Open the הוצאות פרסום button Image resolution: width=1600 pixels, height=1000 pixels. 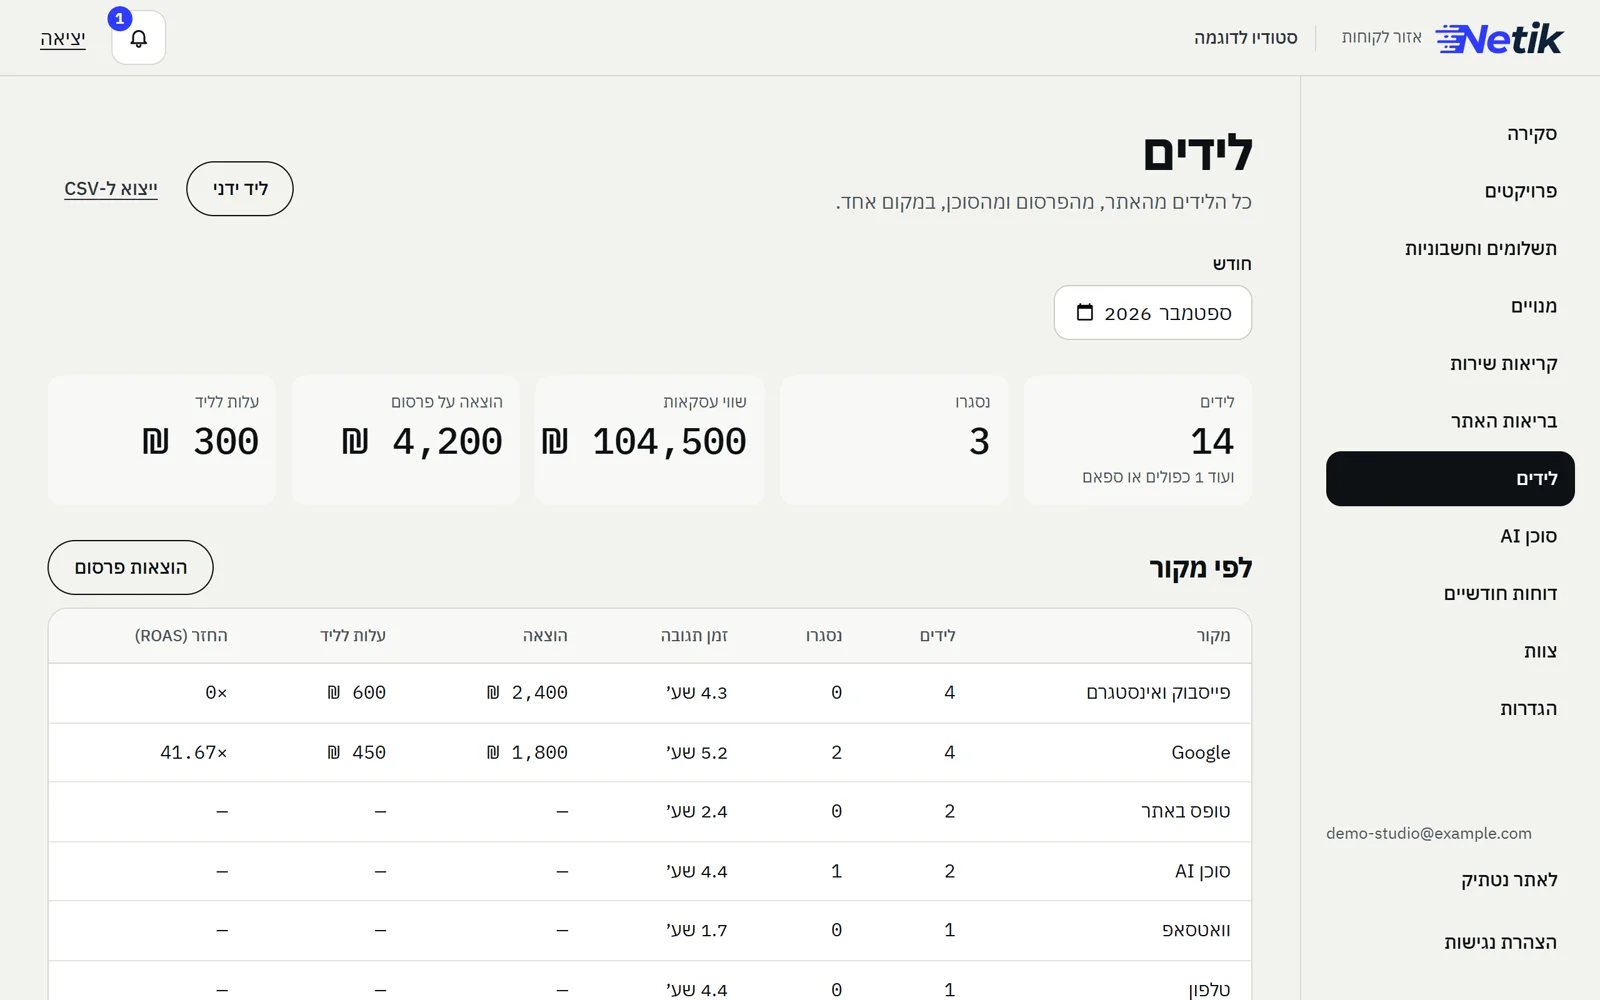click(x=131, y=568)
